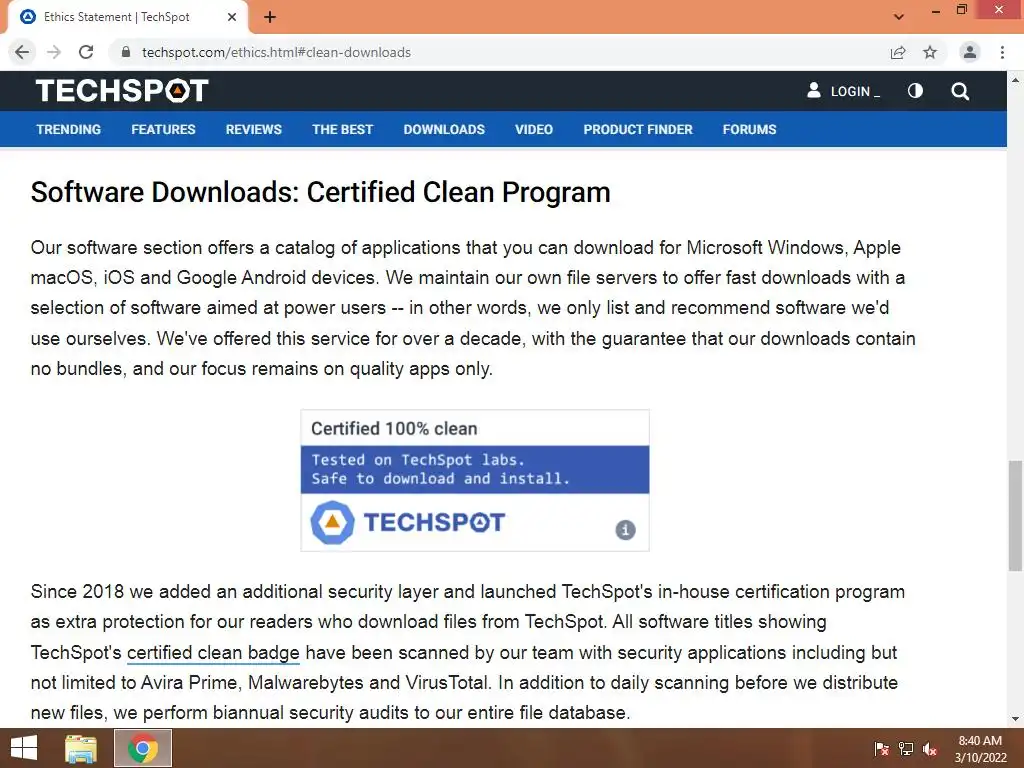Viewport: 1024px width, 768px height.
Task: Click the info icon on the badge
Action: [625, 530]
